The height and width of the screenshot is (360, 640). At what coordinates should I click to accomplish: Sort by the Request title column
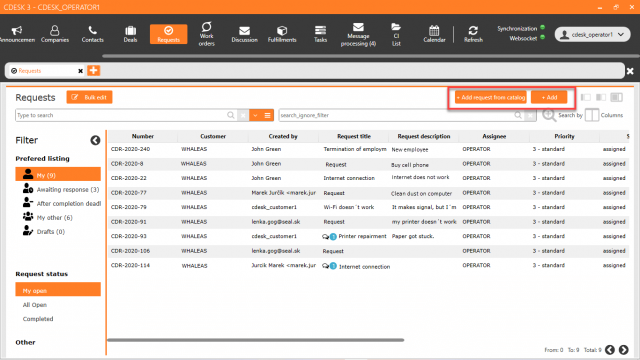click(354, 136)
